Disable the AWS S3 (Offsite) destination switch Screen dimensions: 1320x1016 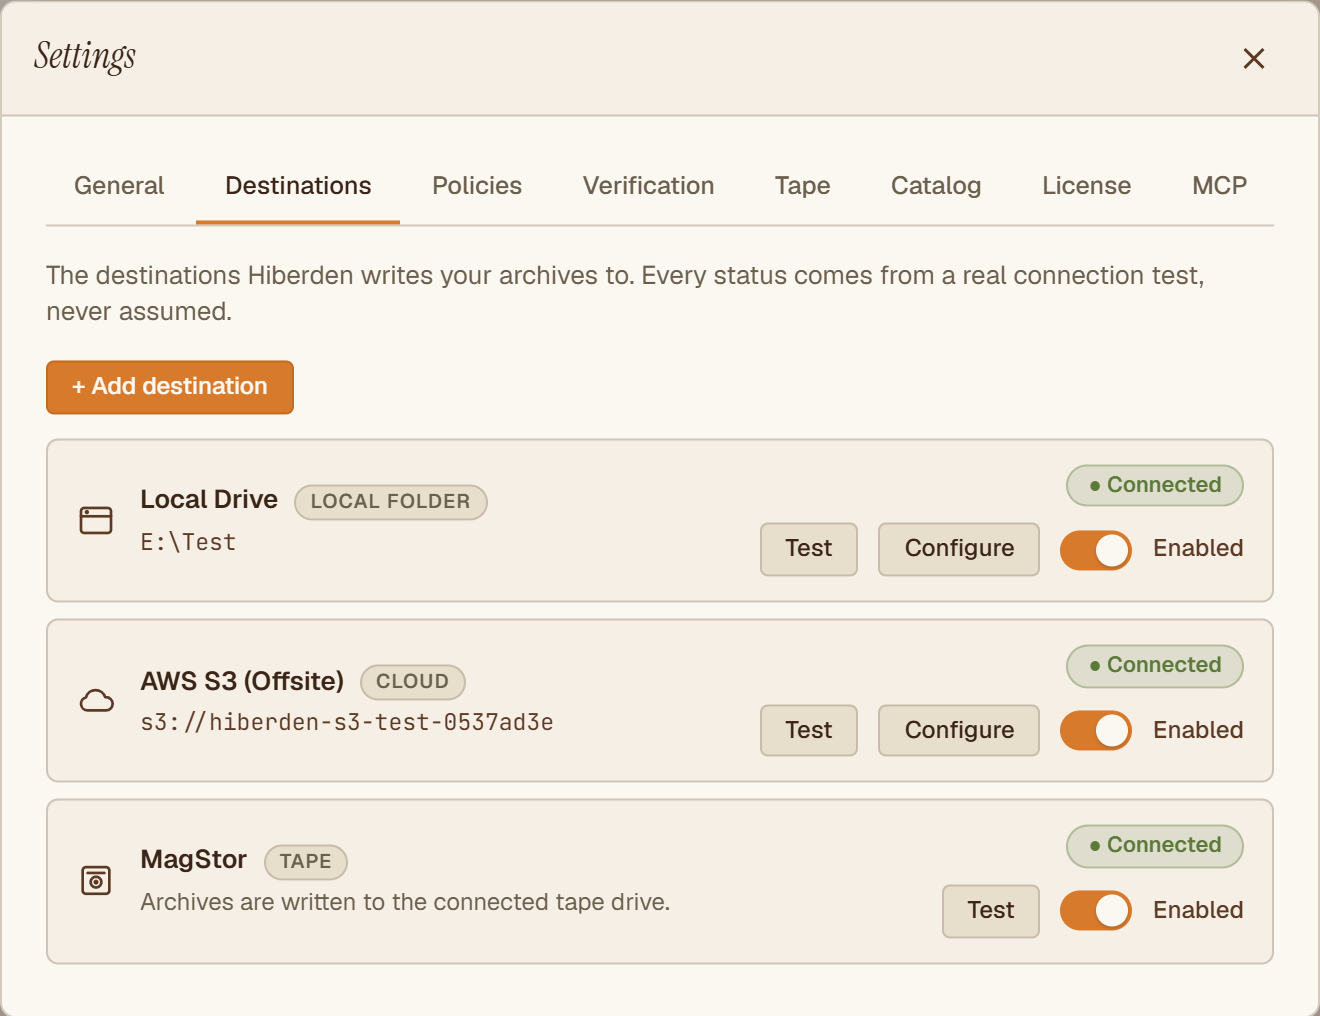pyautogui.click(x=1096, y=730)
